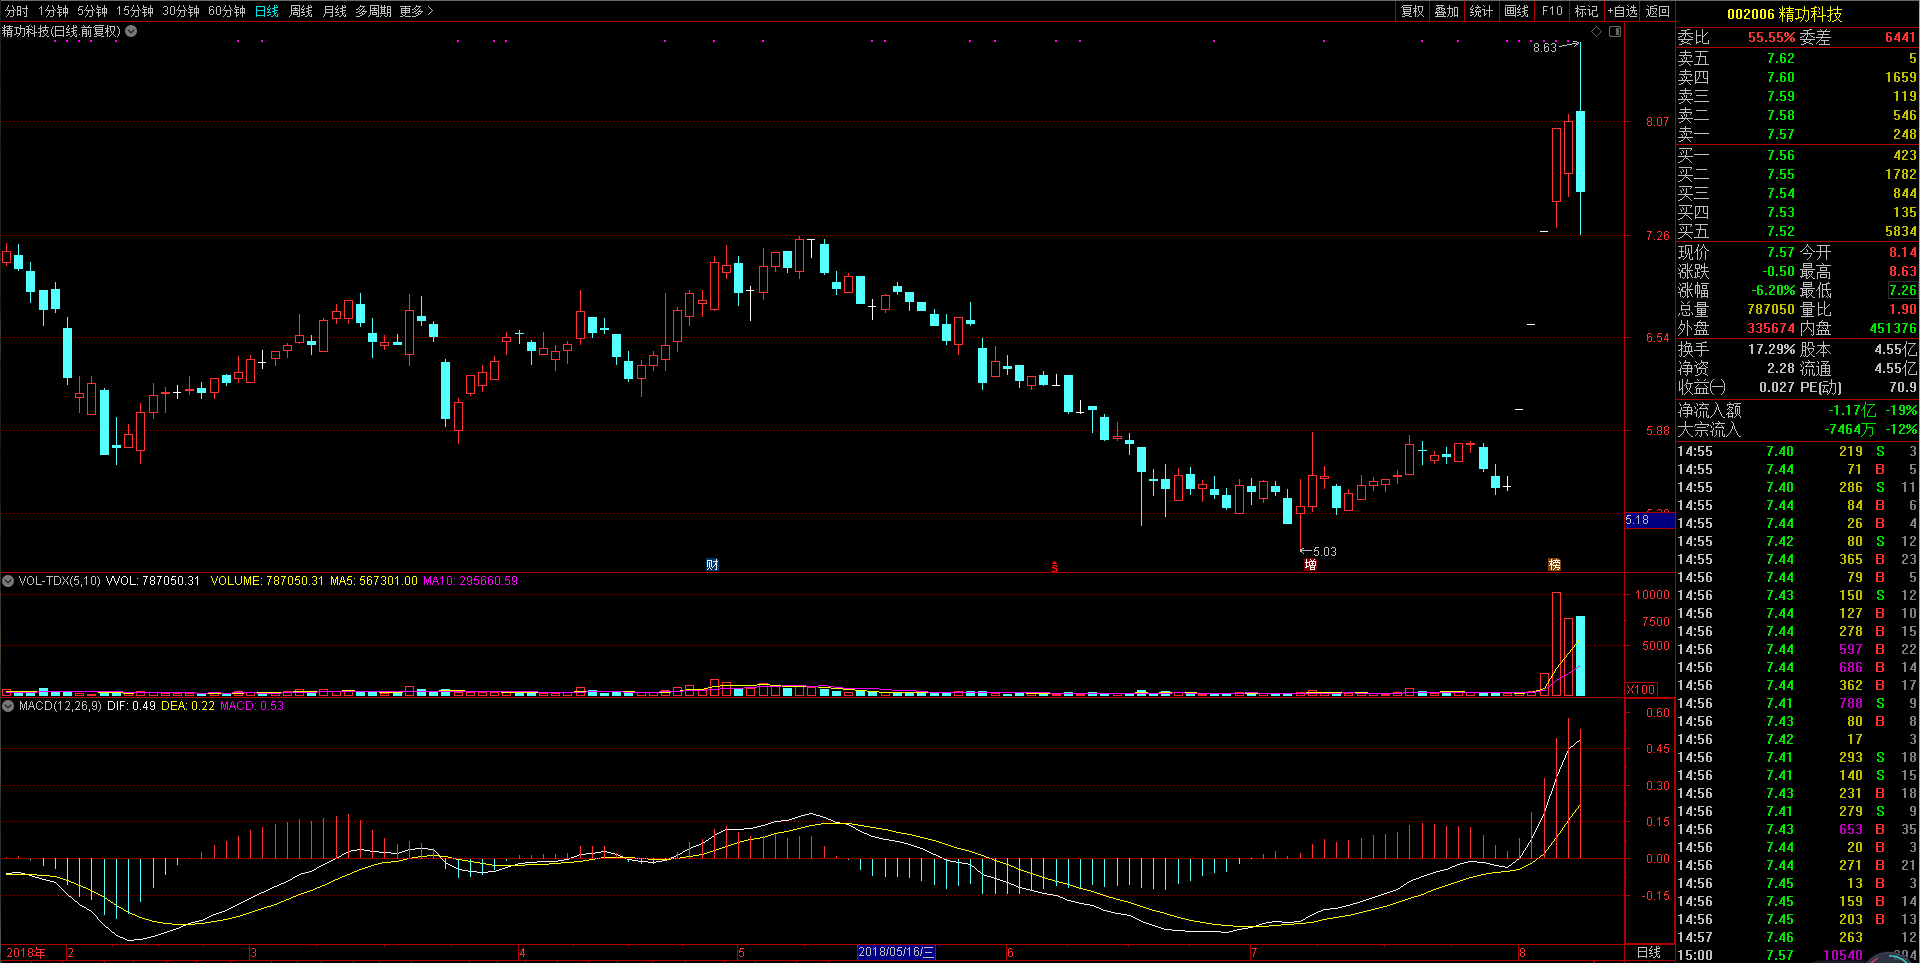Click the 增 marker below the 5.03 low
This screenshot has width=1920, height=963.
1310,564
